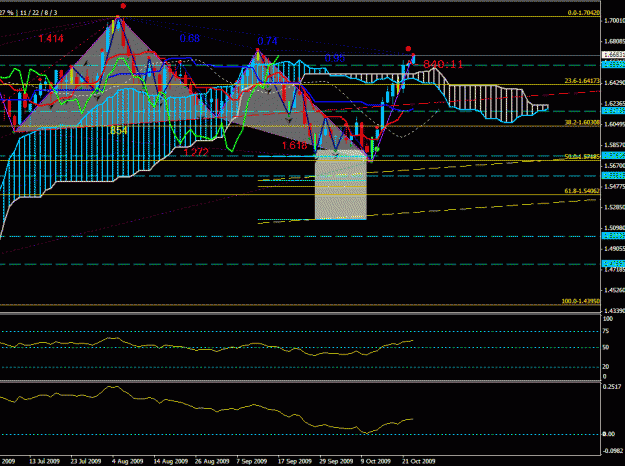Image resolution: width=625 pixels, height=466 pixels.
Task: Click the red 840:11 label
Action: pyautogui.click(x=443, y=64)
